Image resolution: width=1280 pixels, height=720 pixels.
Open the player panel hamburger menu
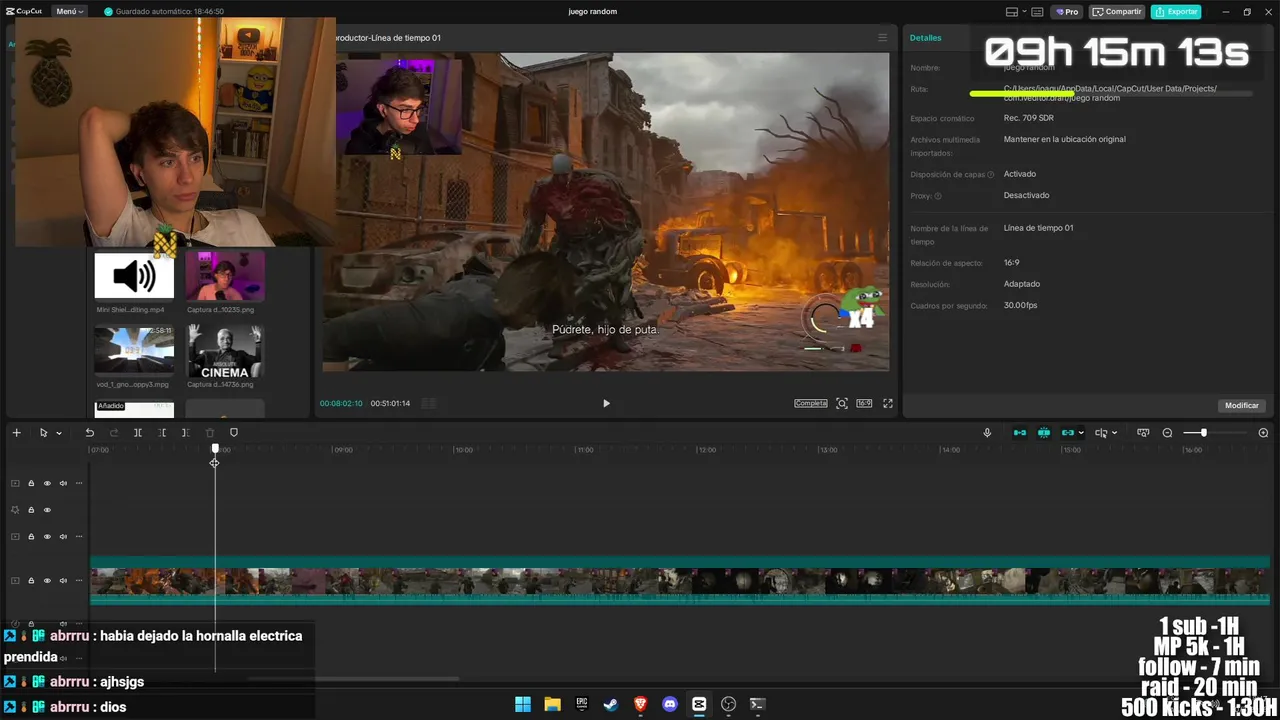click(x=882, y=38)
